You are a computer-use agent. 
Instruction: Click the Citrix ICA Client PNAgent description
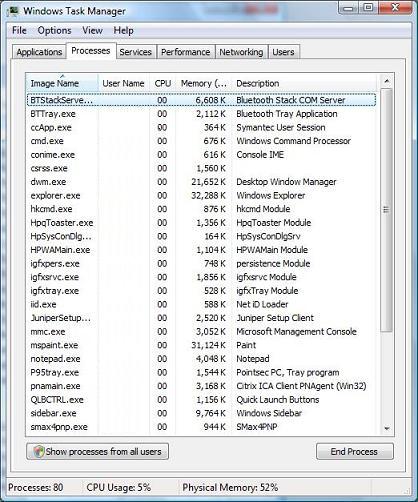click(301, 386)
